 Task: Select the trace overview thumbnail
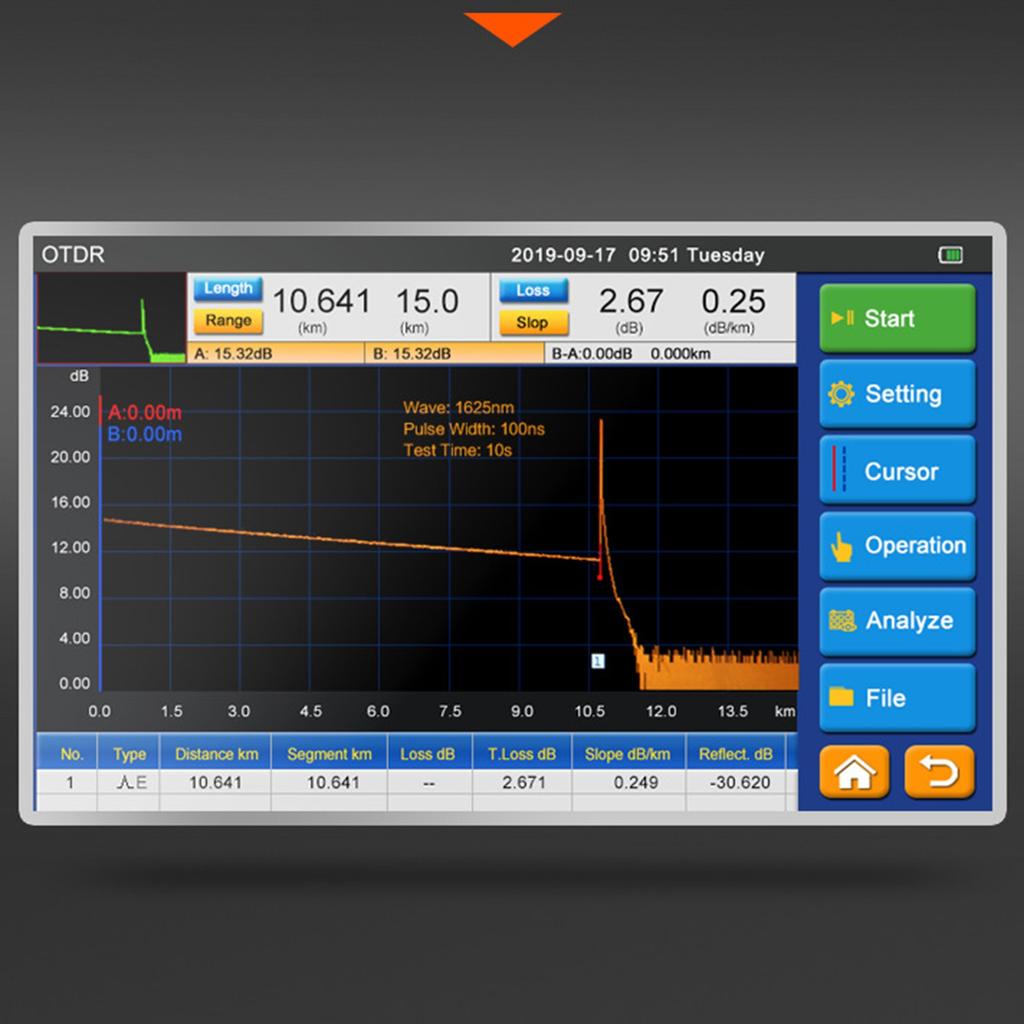click(110, 315)
